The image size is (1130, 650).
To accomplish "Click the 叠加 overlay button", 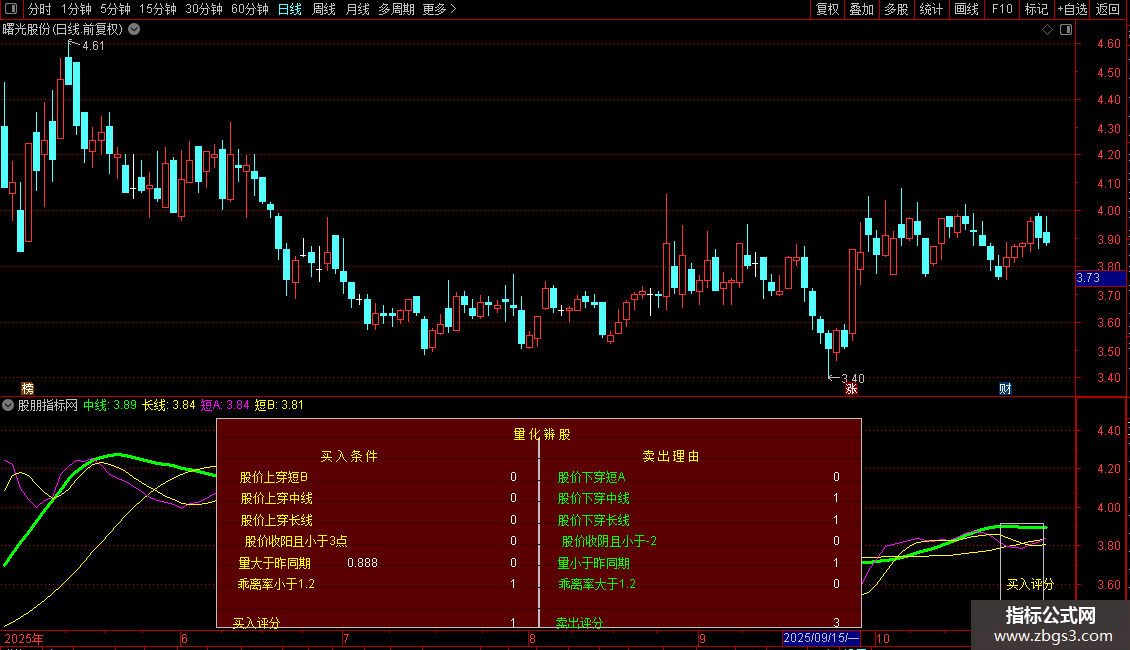I will pos(861,9).
